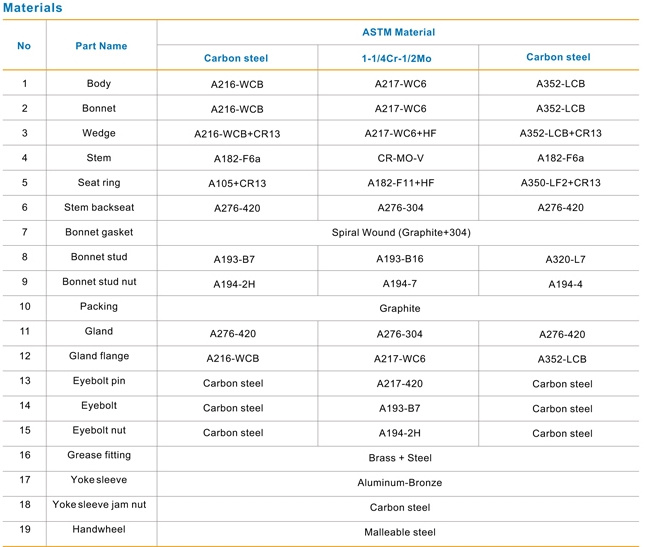
Task: Select the Aluminum-Bronze yoke sleeve cell
Action: click(400, 483)
